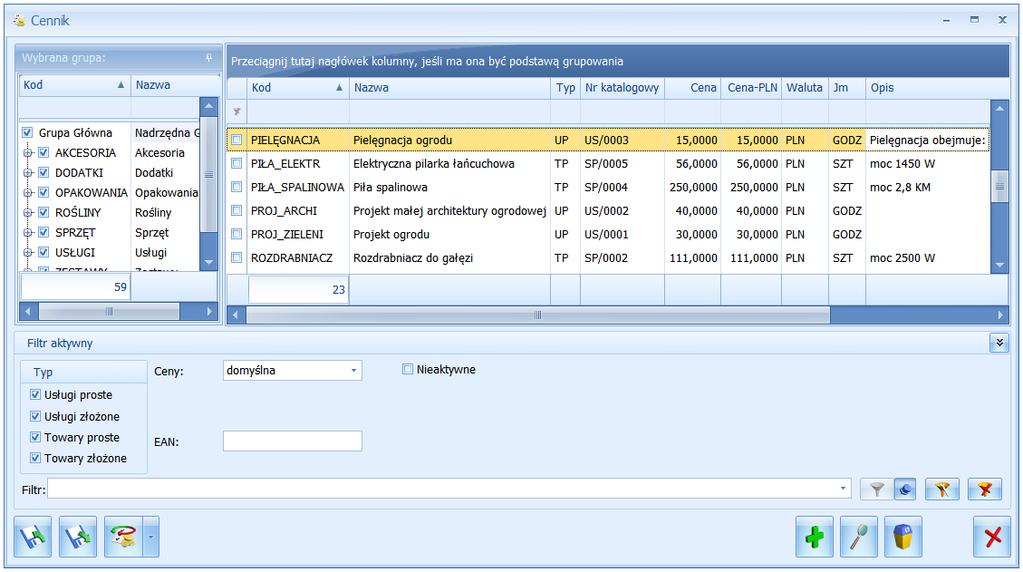Add a new item with the green plus

click(x=814, y=537)
